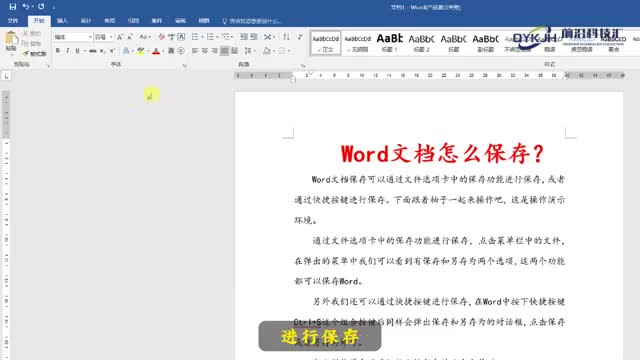Apply the 标题 1 (Heading 1) style

(389, 43)
